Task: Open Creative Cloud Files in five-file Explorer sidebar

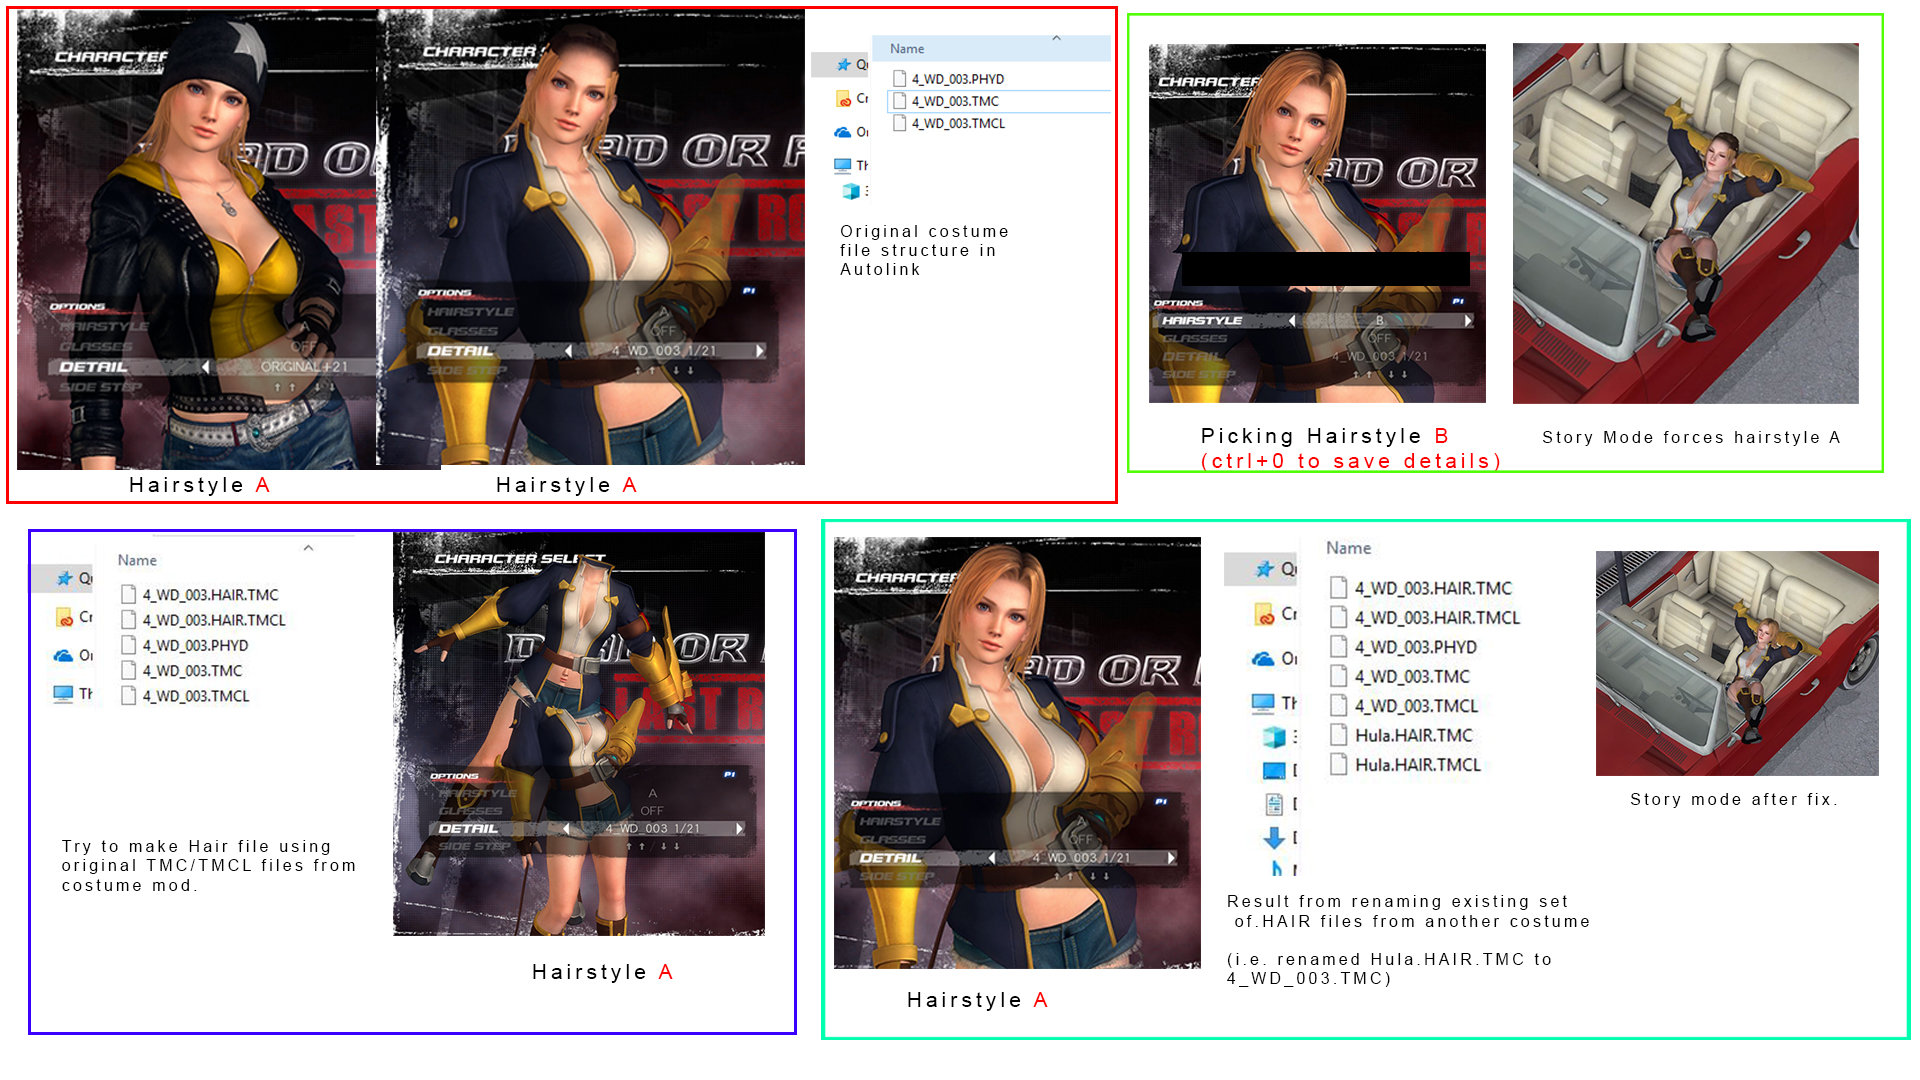Action: pyautogui.click(x=65, y=617)
